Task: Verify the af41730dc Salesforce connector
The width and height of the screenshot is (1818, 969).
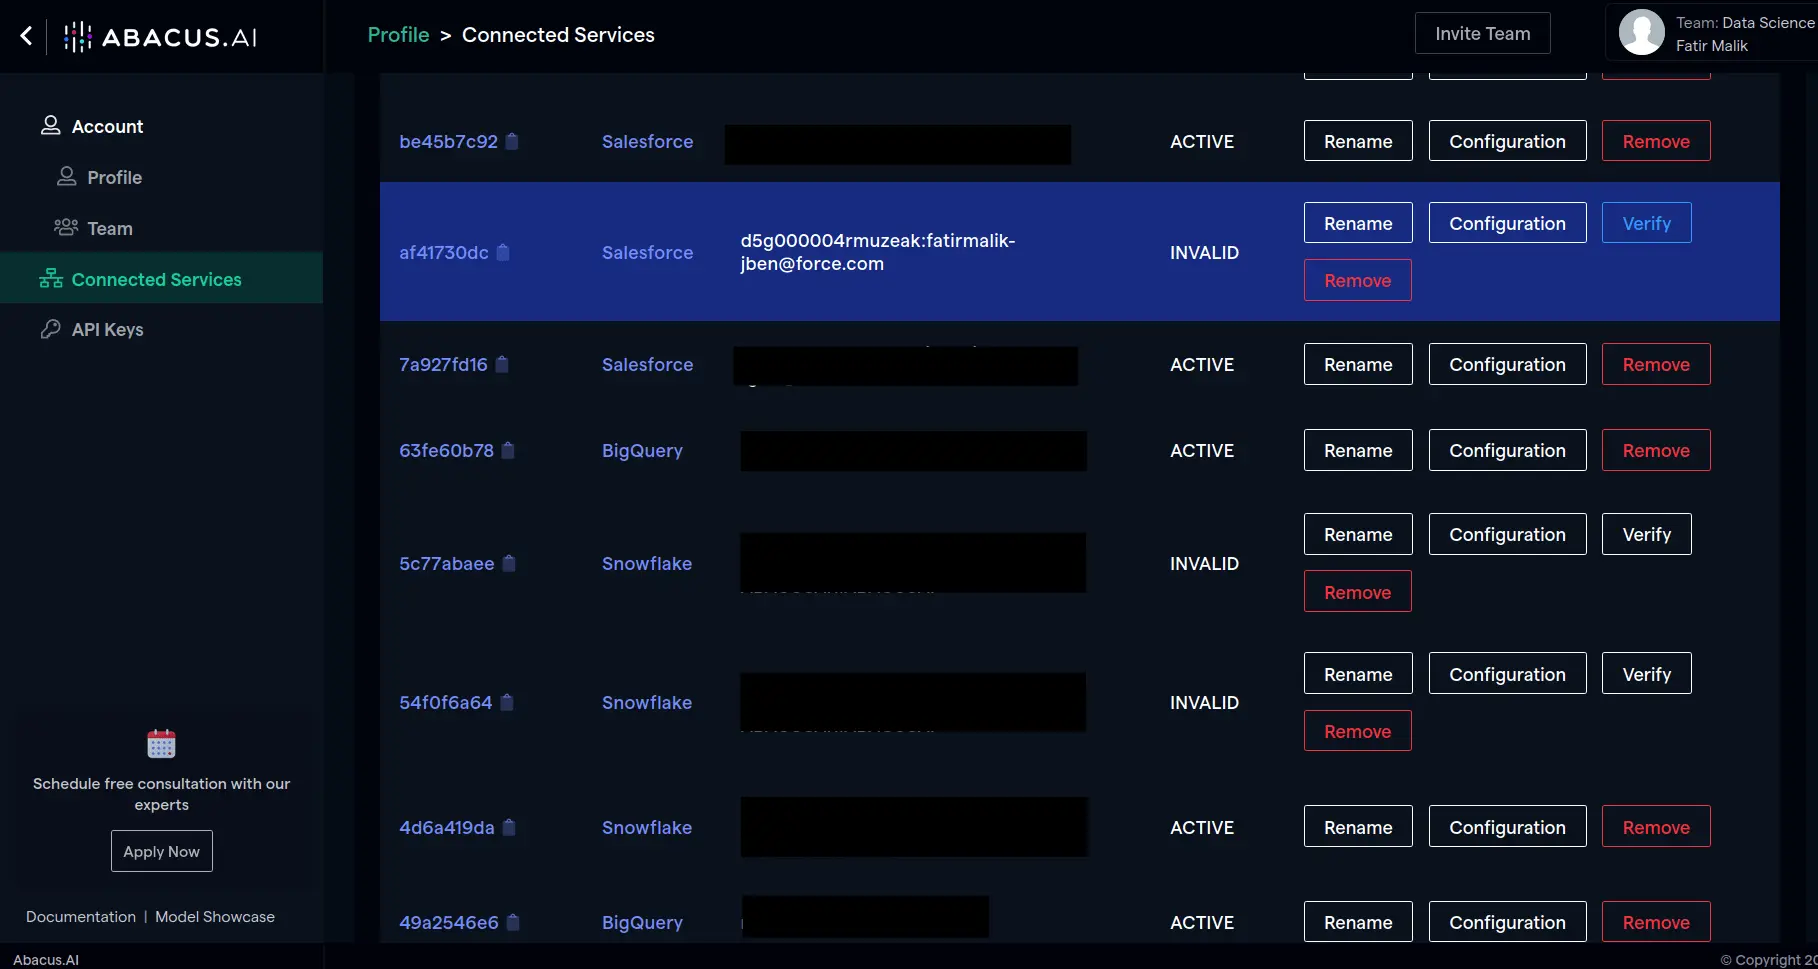Action: [1647, 223]
